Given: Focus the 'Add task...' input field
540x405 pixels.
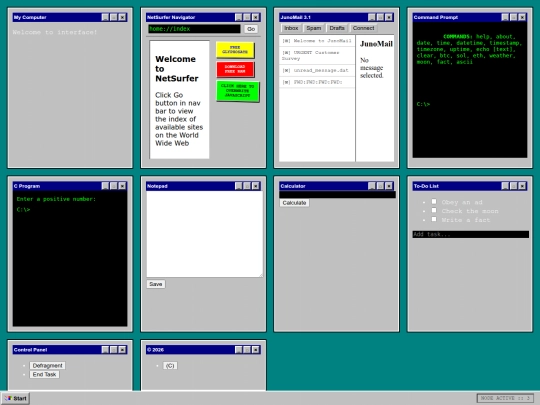Looking at the screenshot, I should tap(470, 235).
